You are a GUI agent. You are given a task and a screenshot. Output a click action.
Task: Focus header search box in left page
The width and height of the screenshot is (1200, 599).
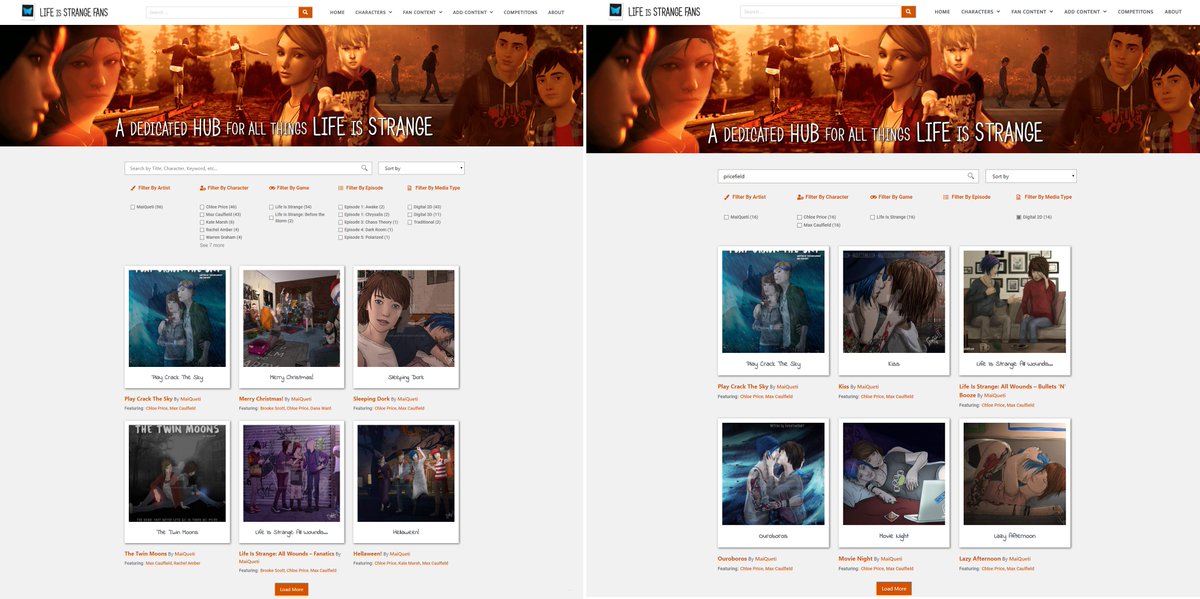(x=222, y=12)
